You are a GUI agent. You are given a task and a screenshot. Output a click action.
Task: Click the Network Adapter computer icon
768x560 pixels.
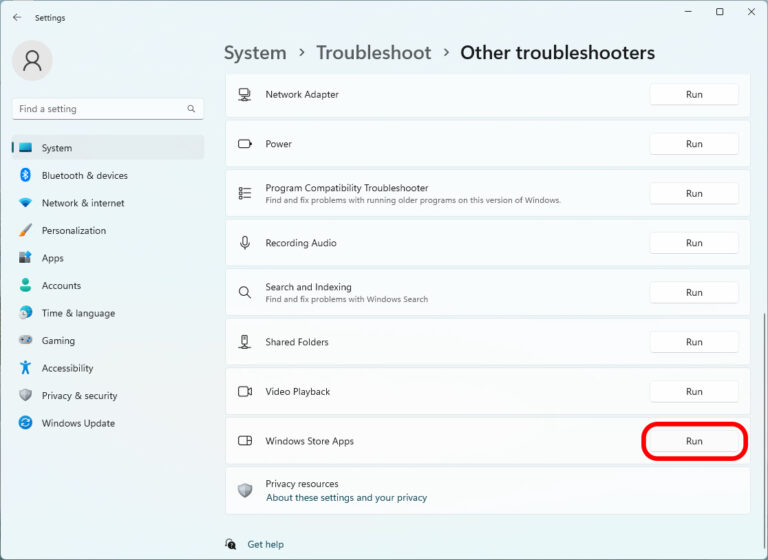coord(244,95)
